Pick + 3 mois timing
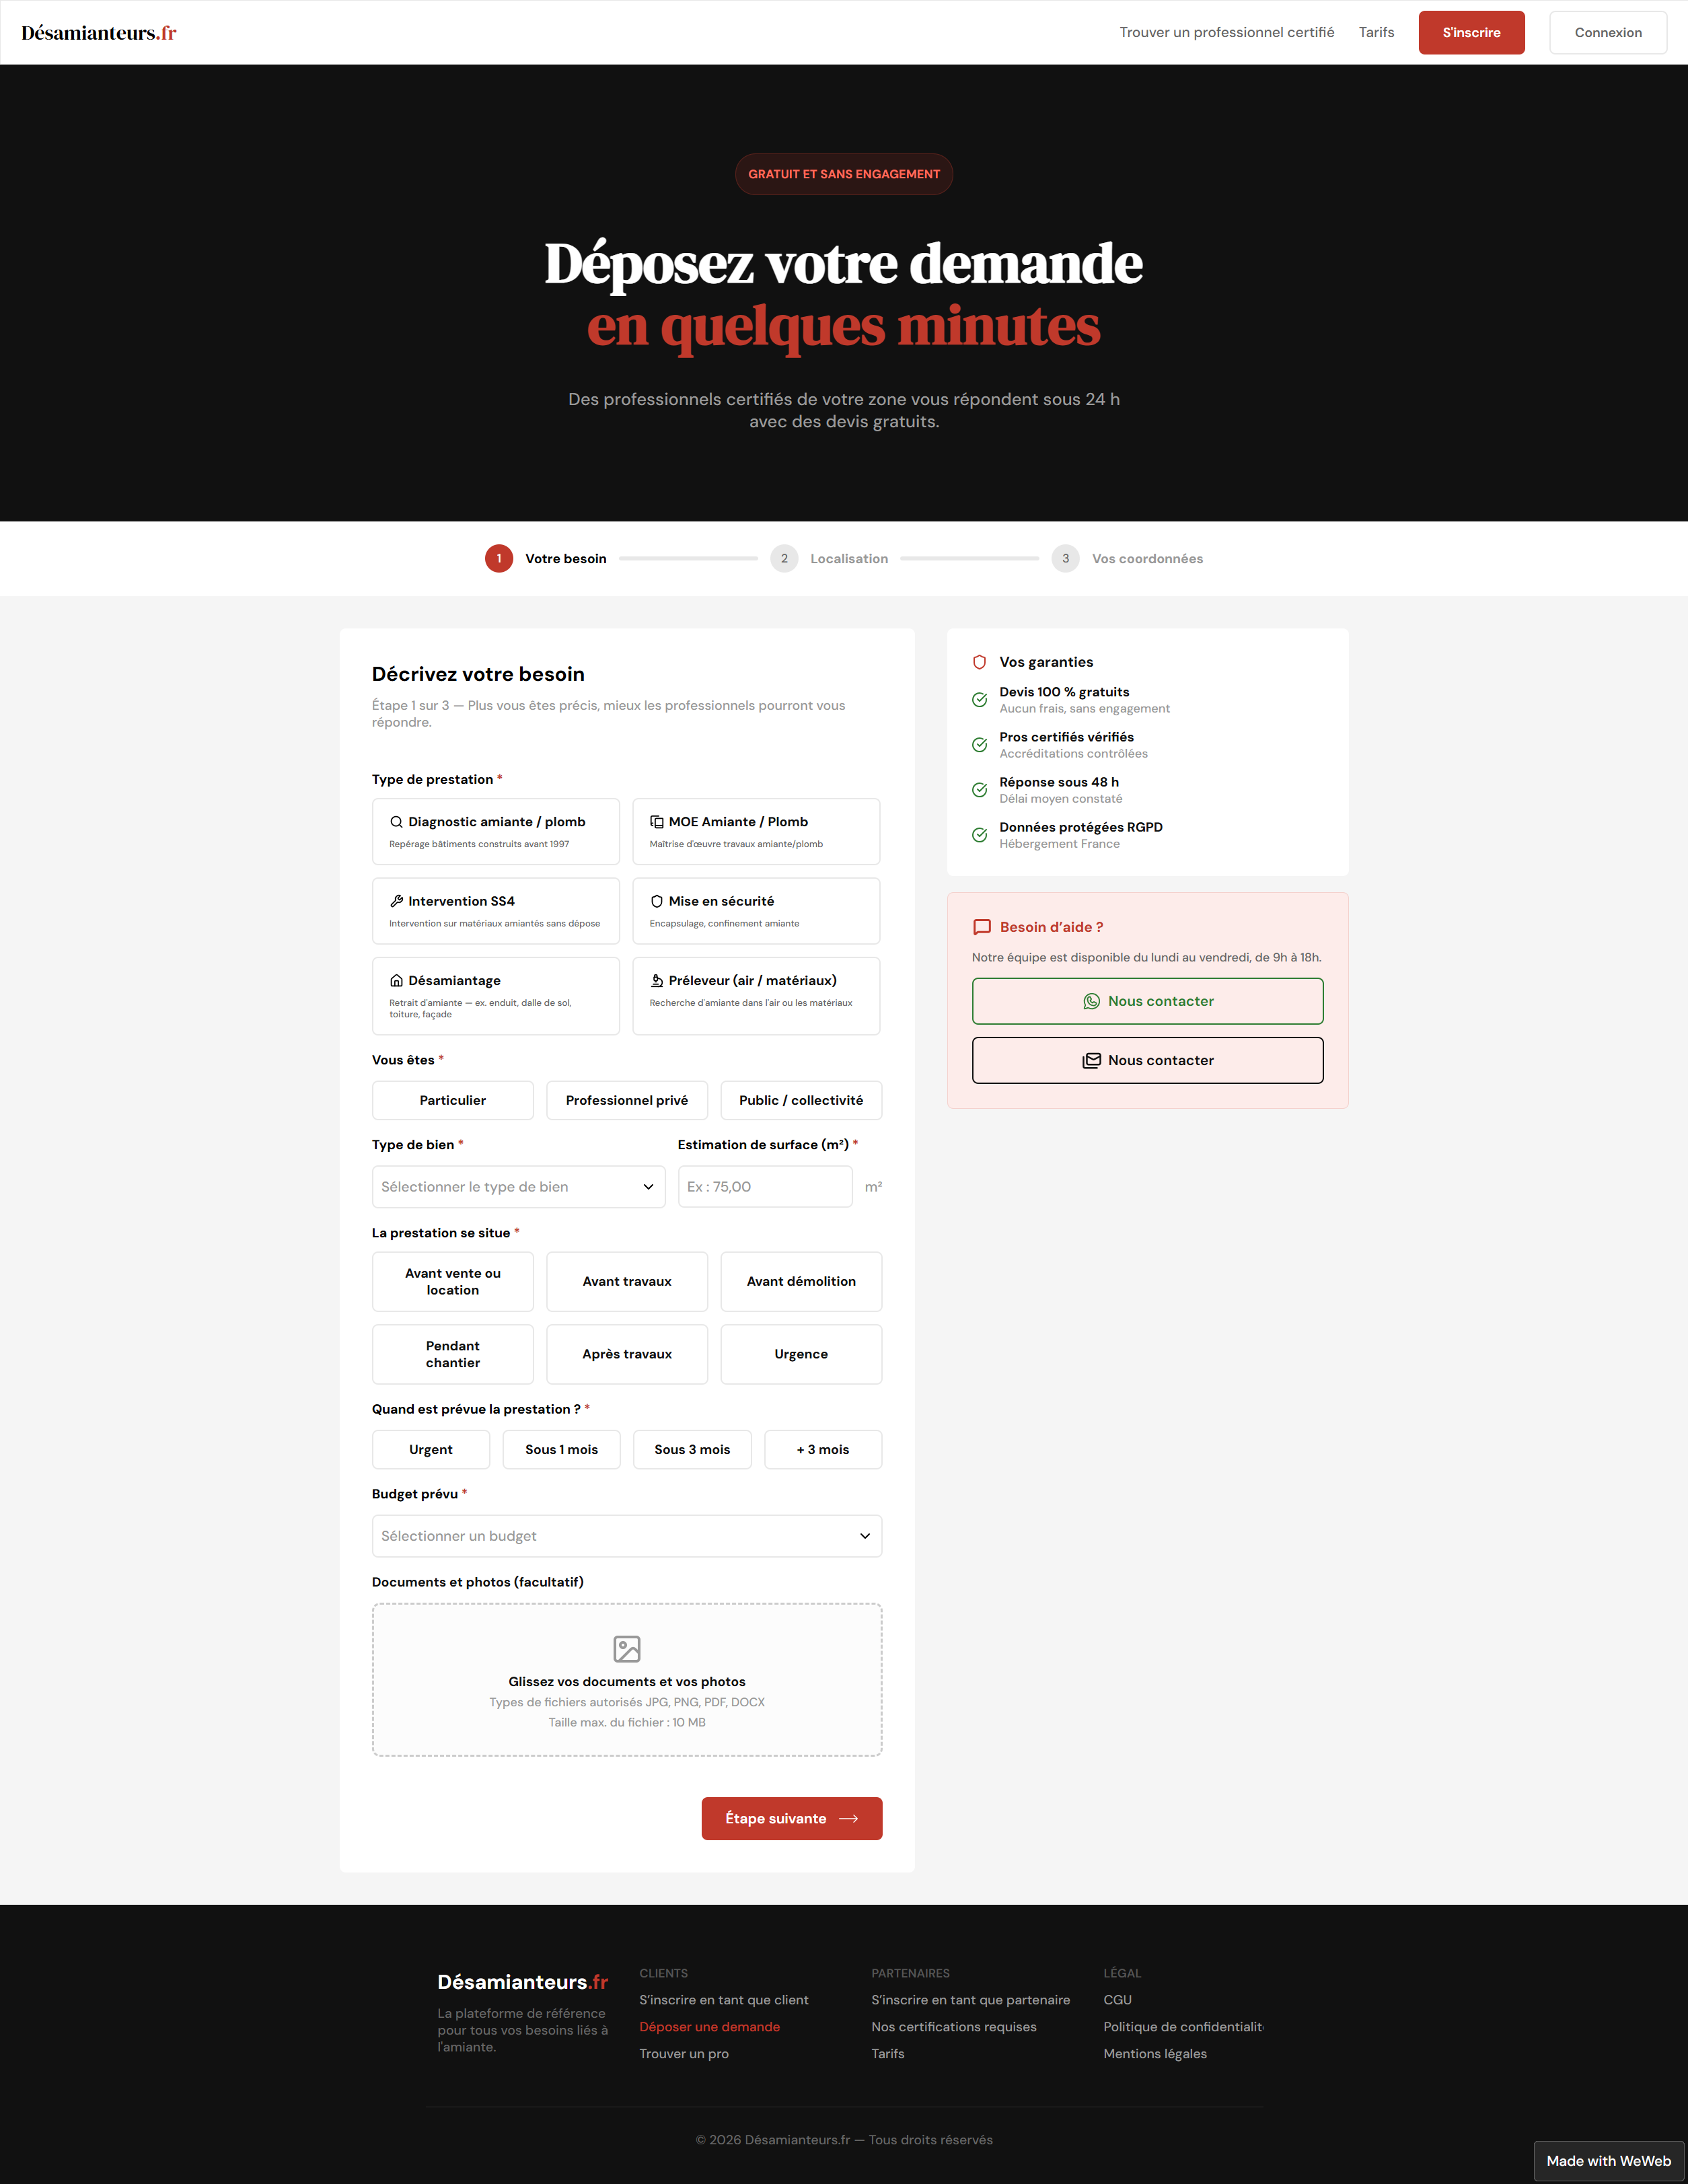The width and height of the screenshot is (1688, 2184). [823, 1449]
